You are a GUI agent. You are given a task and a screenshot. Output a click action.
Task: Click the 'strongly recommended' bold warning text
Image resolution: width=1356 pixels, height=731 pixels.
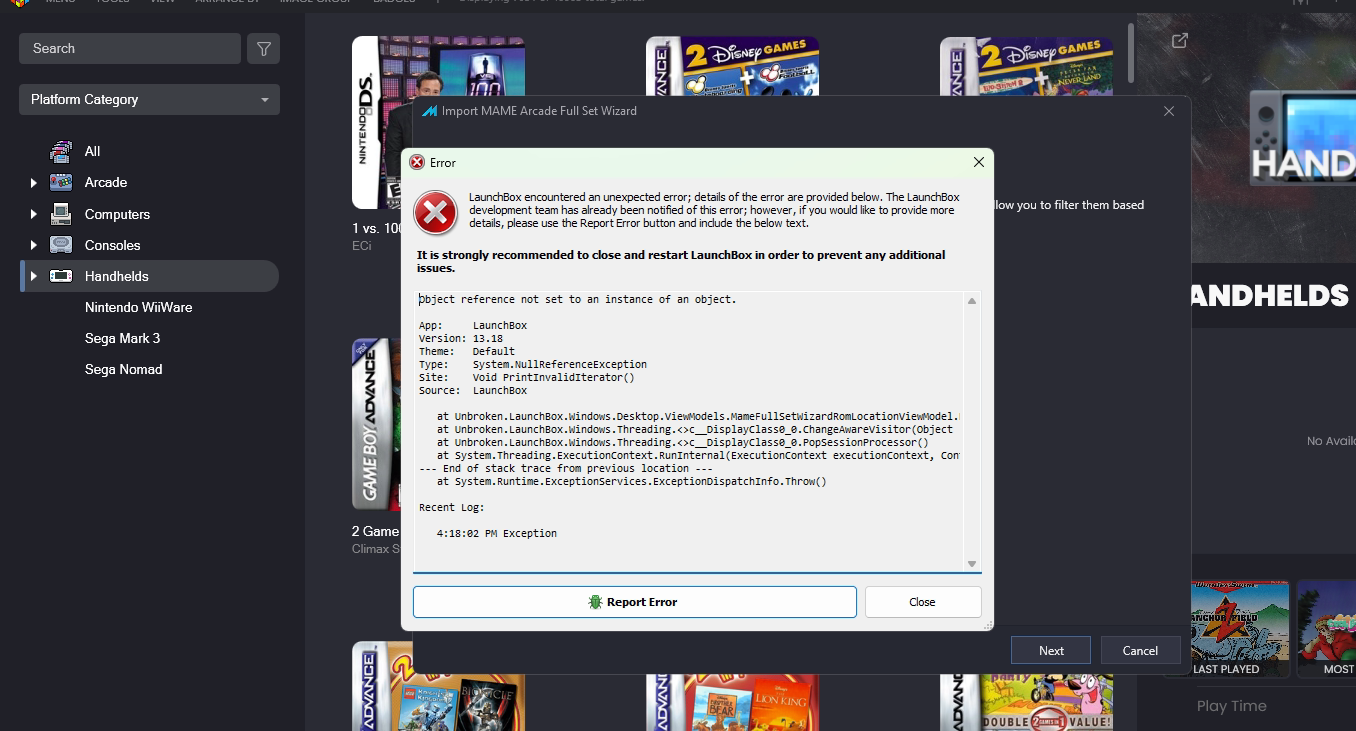pyautogui.click(x=681, y=261)
